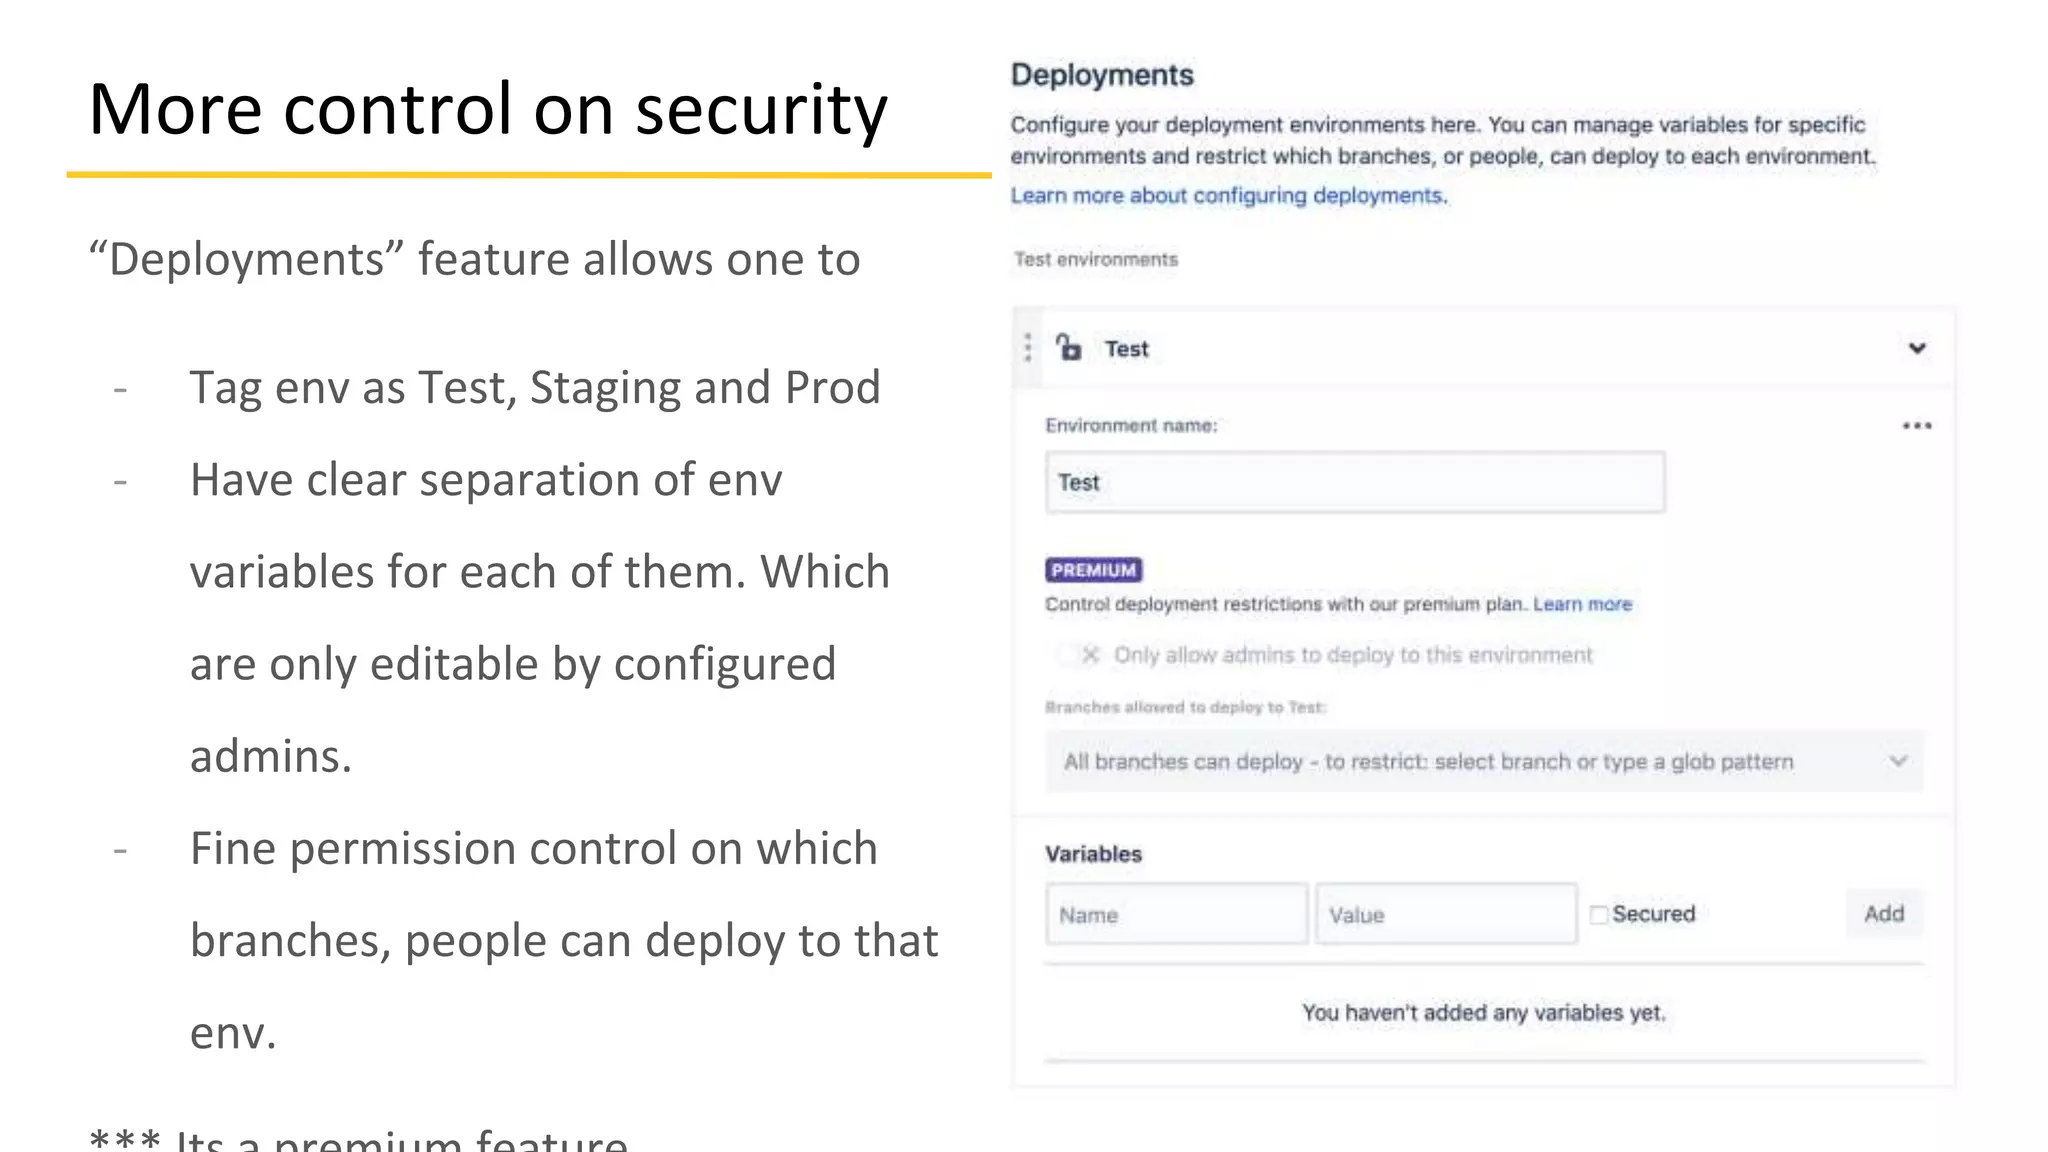Click the 'More control on security' slide title
Viewport: 2048px width, 1152px height.
(488, 109)
